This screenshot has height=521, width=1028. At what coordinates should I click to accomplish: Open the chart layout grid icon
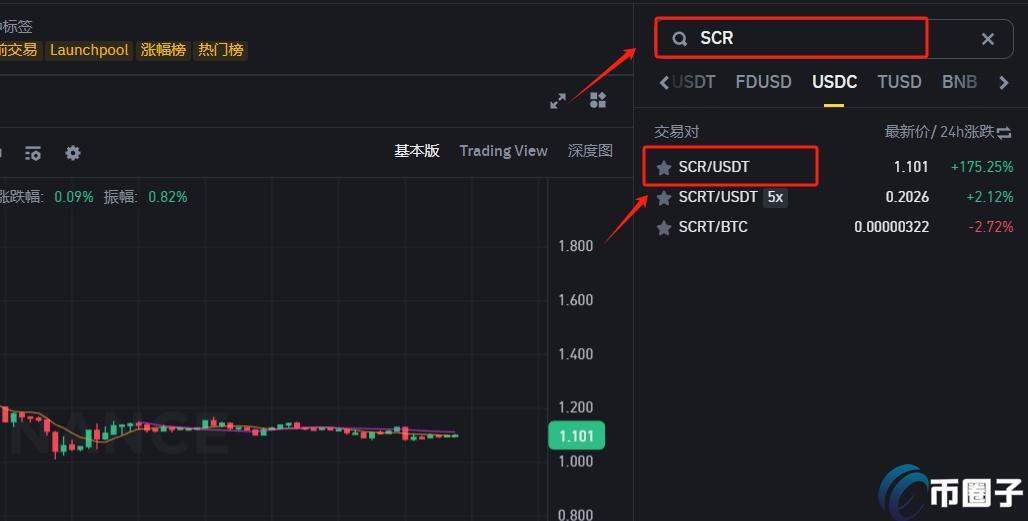point(598,100)
